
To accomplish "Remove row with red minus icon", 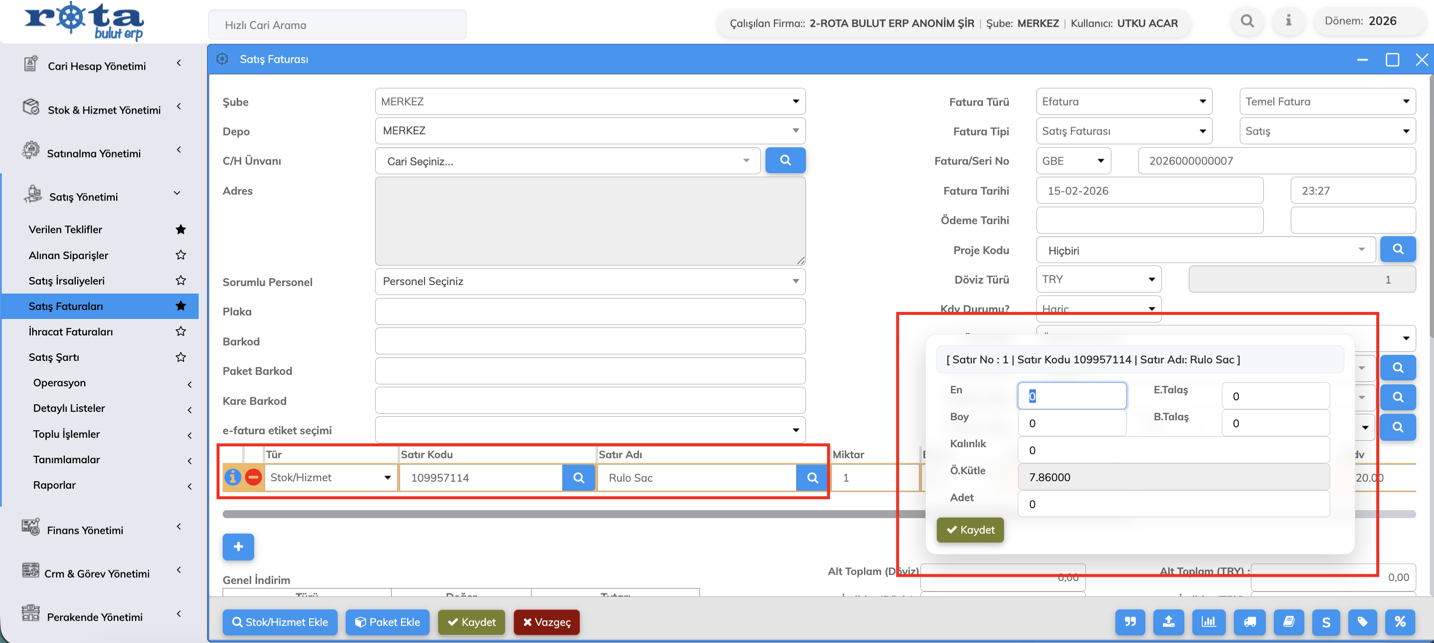I will pos(254,478).
